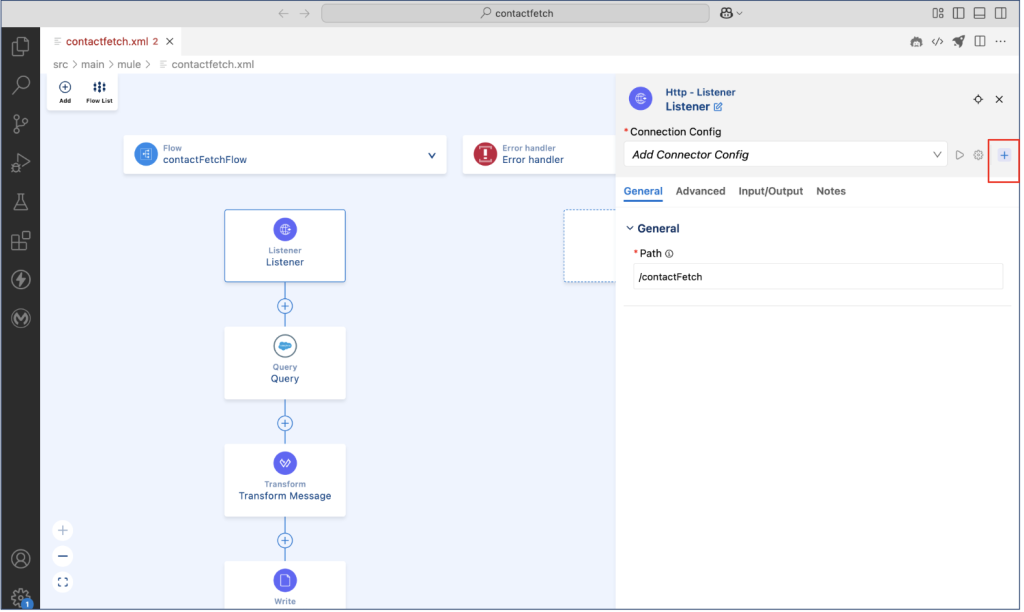The height and width of the screenshot is (612, 1024).
Task: Click Add component button on canvas
Action: [x=65, y=91]
